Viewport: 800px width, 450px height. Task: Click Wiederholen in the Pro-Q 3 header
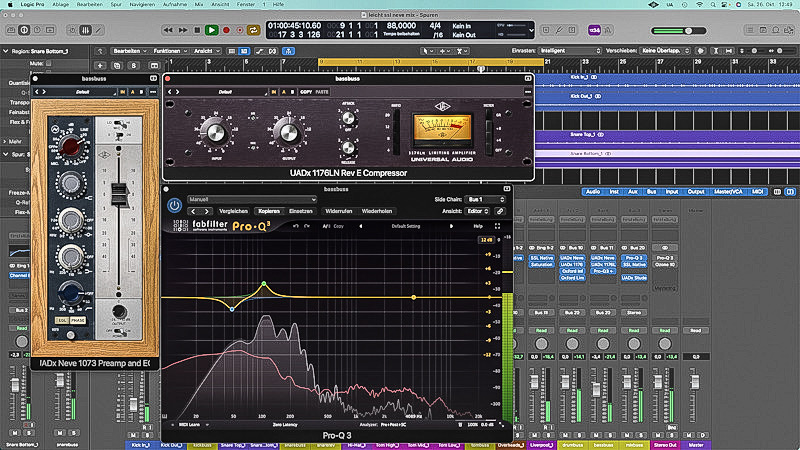(x=377, y=211)
